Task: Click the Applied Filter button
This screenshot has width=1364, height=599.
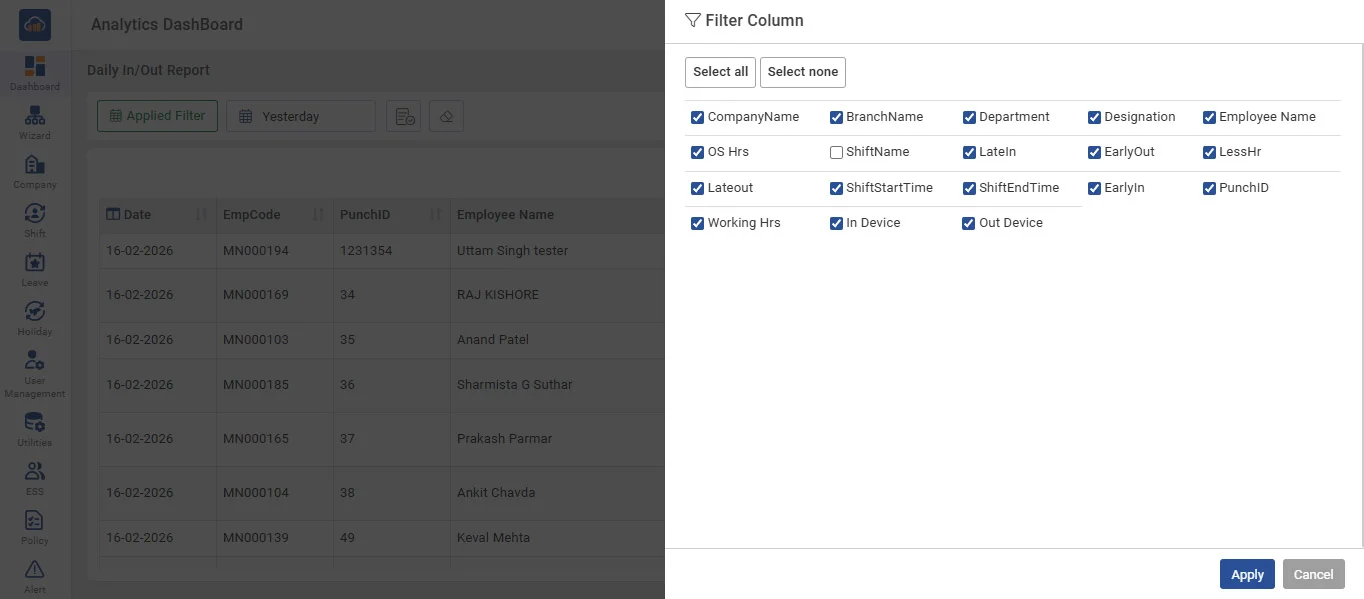Action: coord(157,116)
